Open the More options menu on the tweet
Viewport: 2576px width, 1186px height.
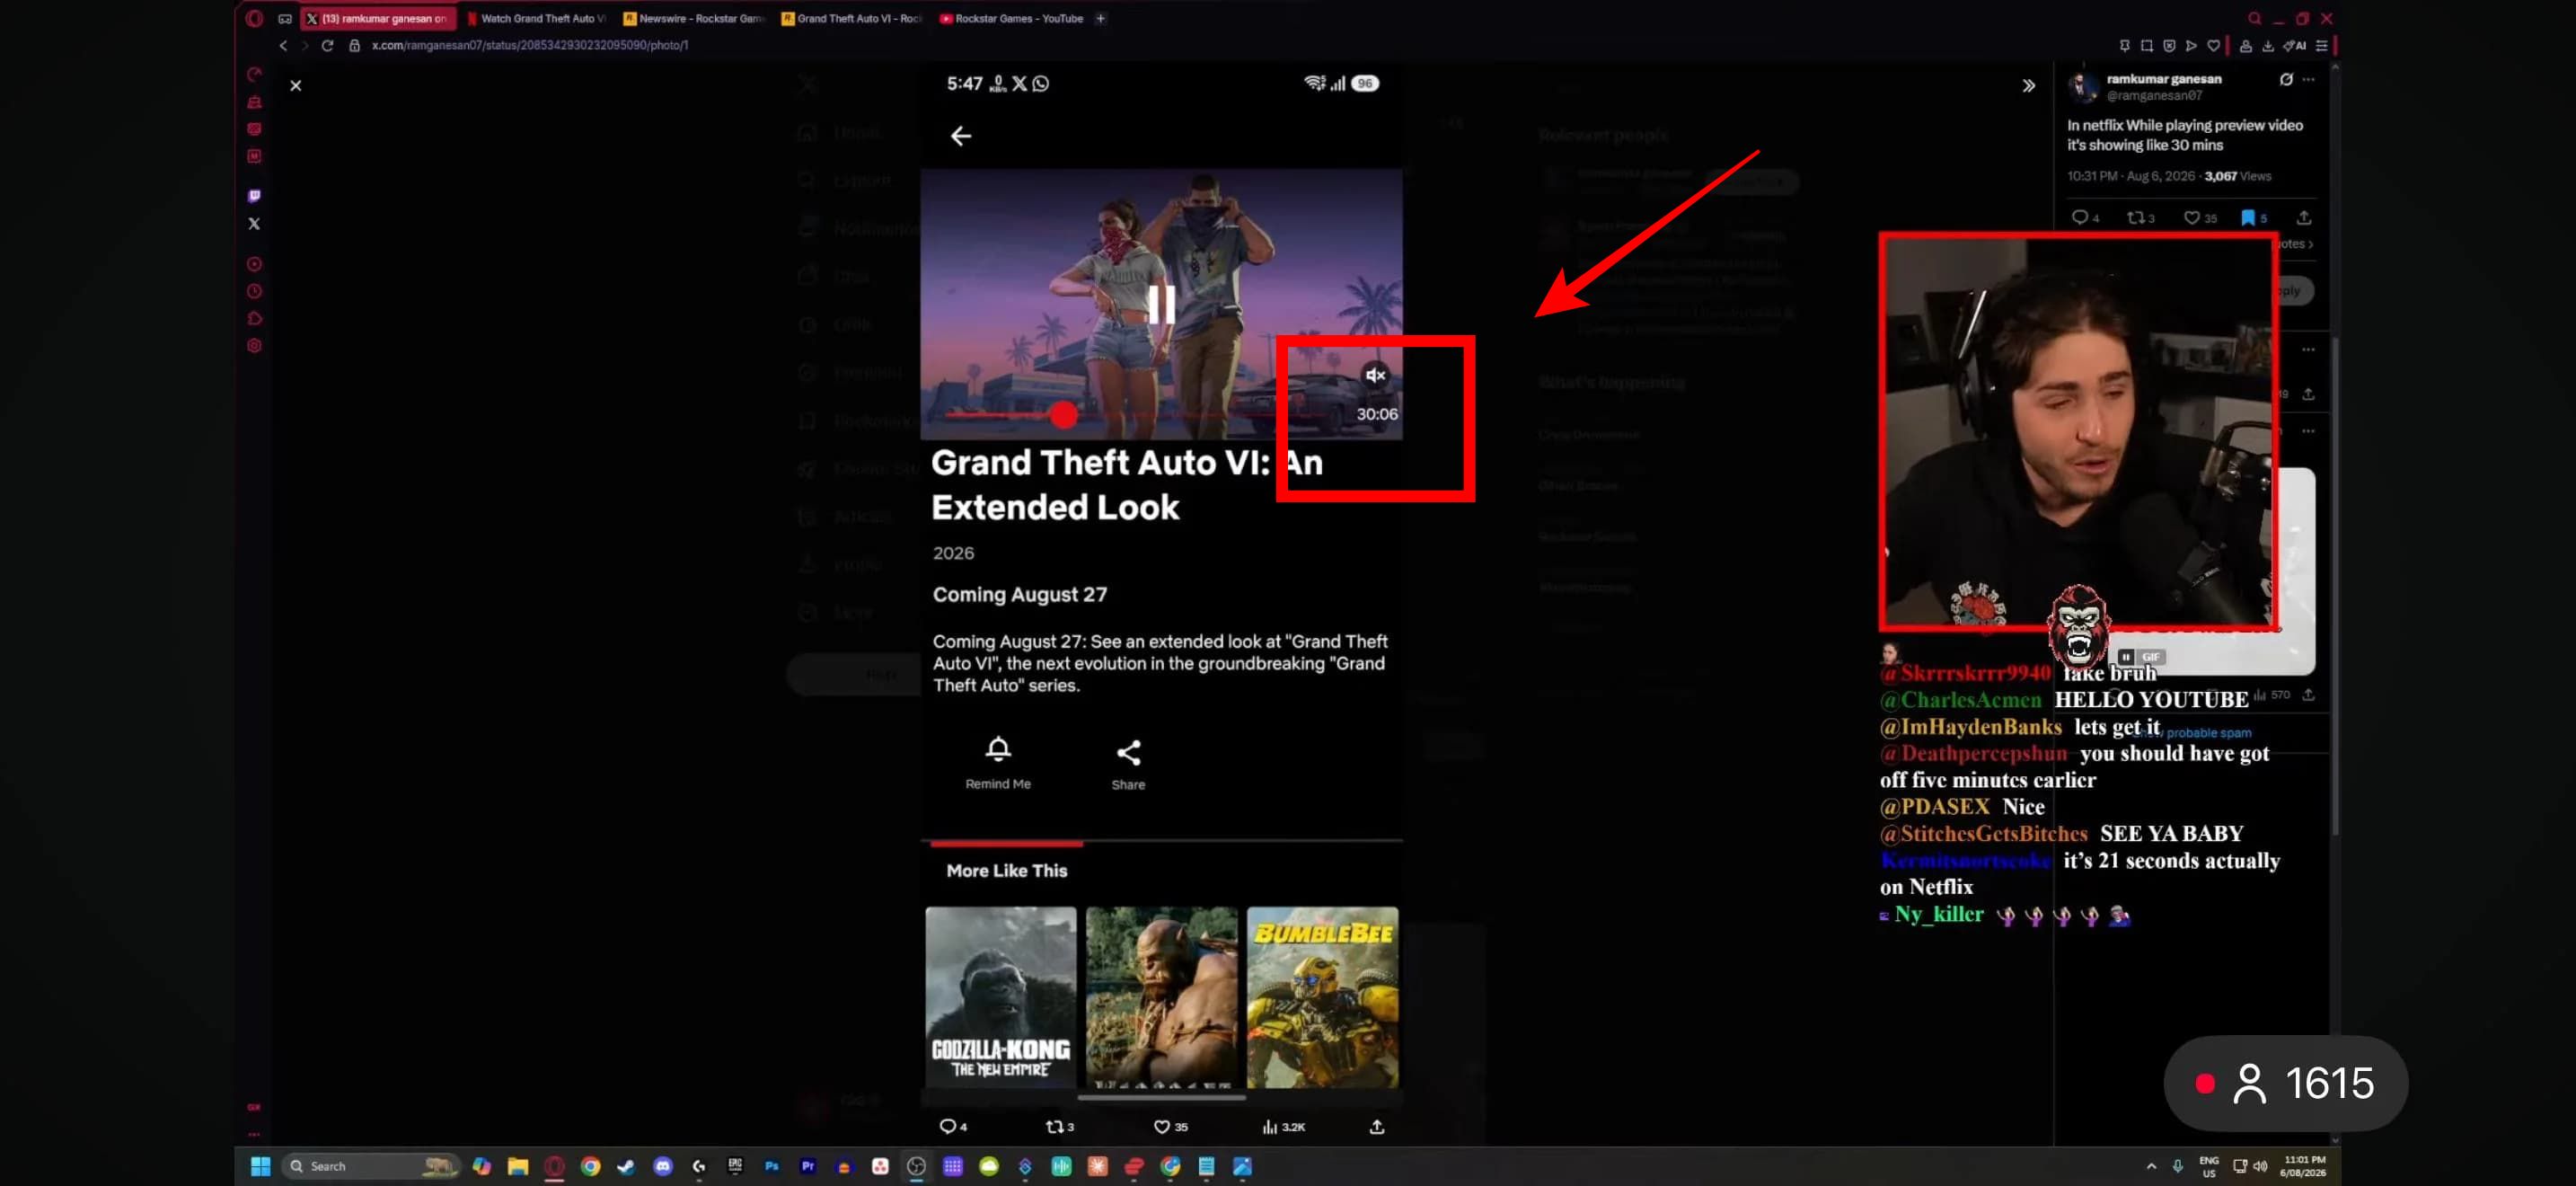[x=2308, y=79]
